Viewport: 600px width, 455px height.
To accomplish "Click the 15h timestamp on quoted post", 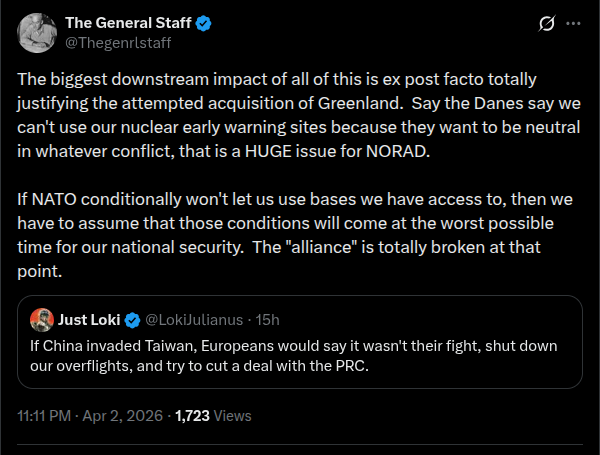I will (268, 320).
